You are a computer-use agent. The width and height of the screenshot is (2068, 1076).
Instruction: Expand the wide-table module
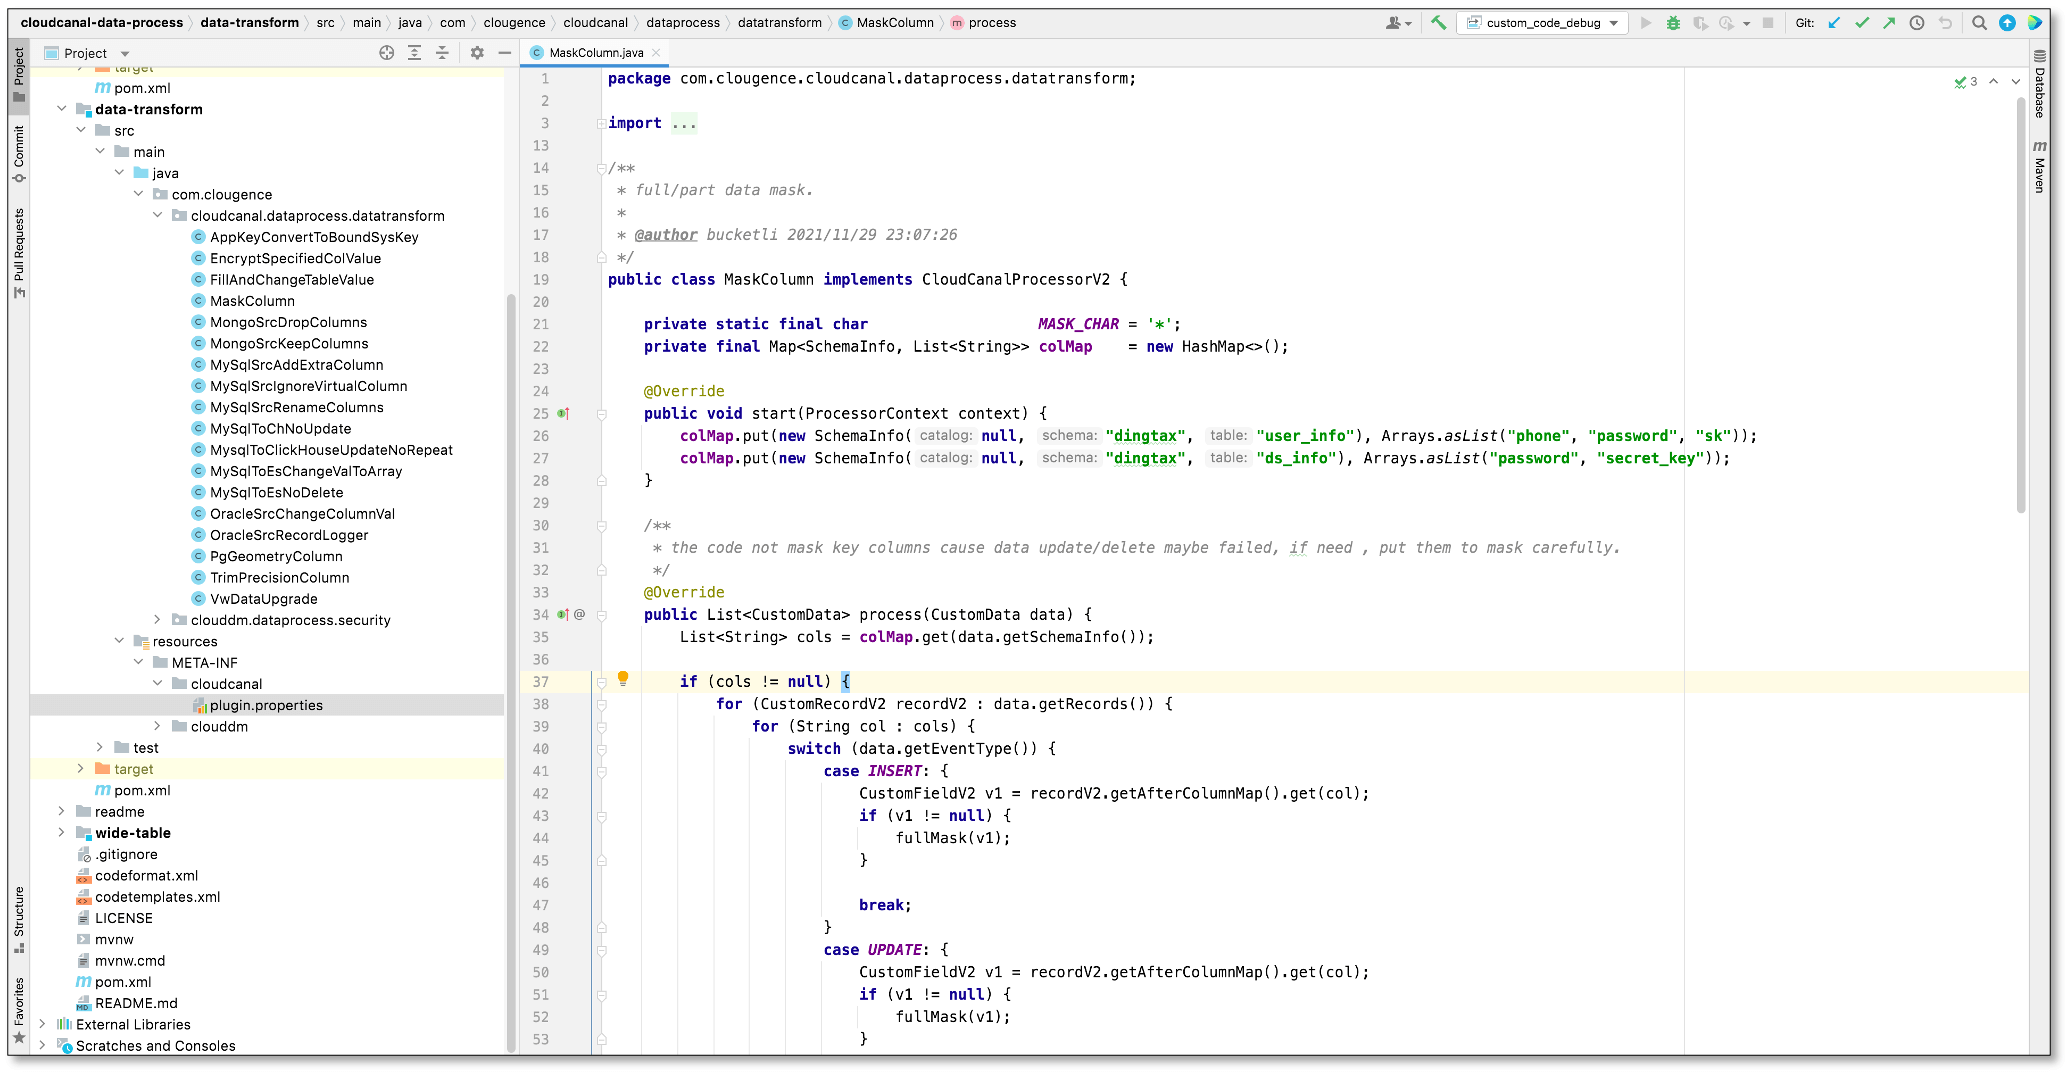click(62, 832)
